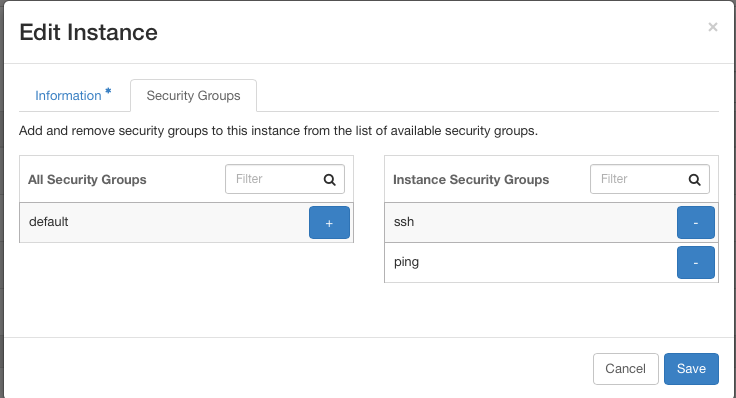Remove the ssh group using minus button

[x=696, y=222]
